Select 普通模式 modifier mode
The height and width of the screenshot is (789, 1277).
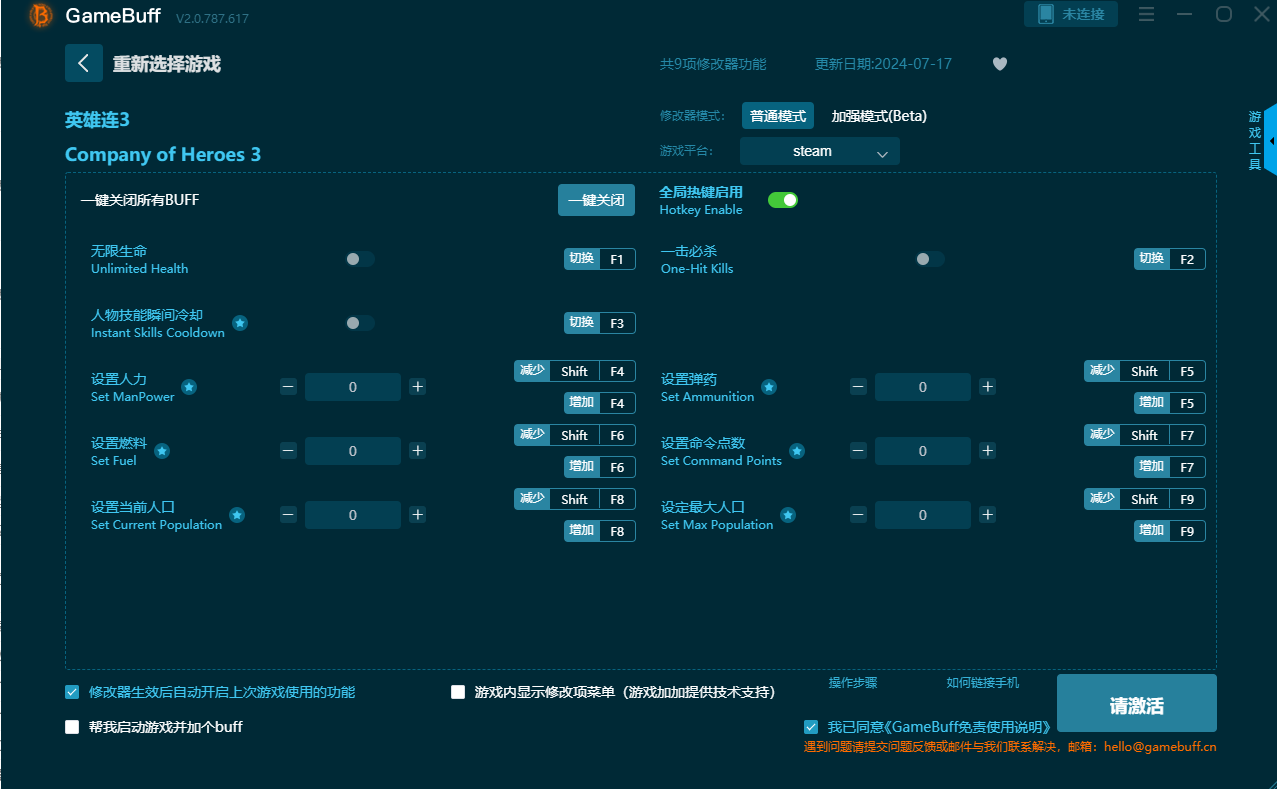click(x=778, y=116)
